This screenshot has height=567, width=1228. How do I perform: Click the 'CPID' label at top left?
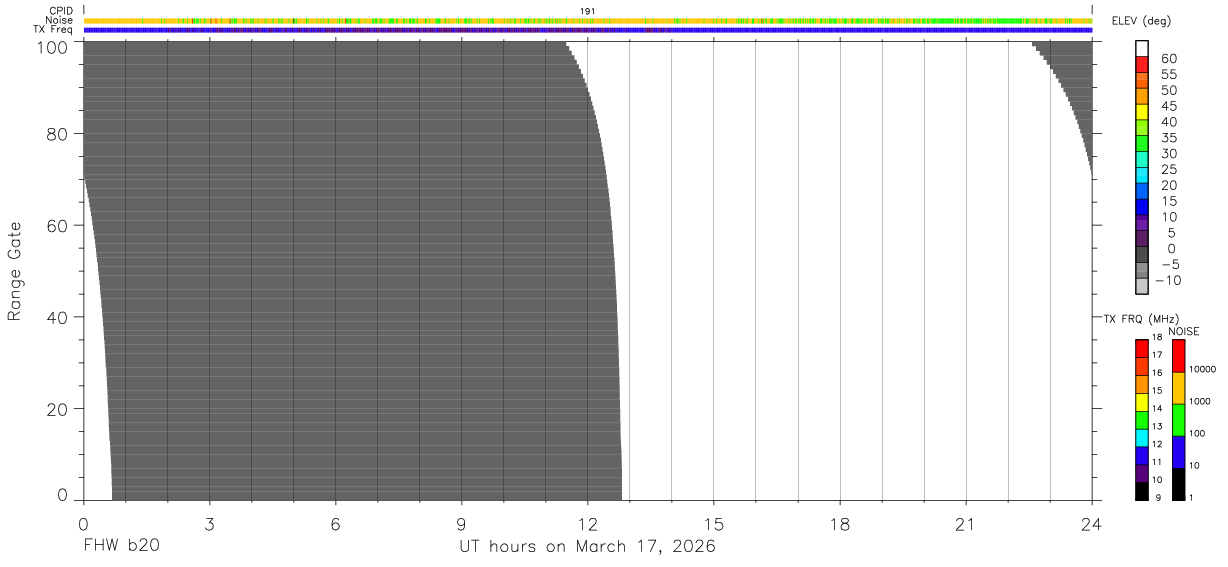61,11
